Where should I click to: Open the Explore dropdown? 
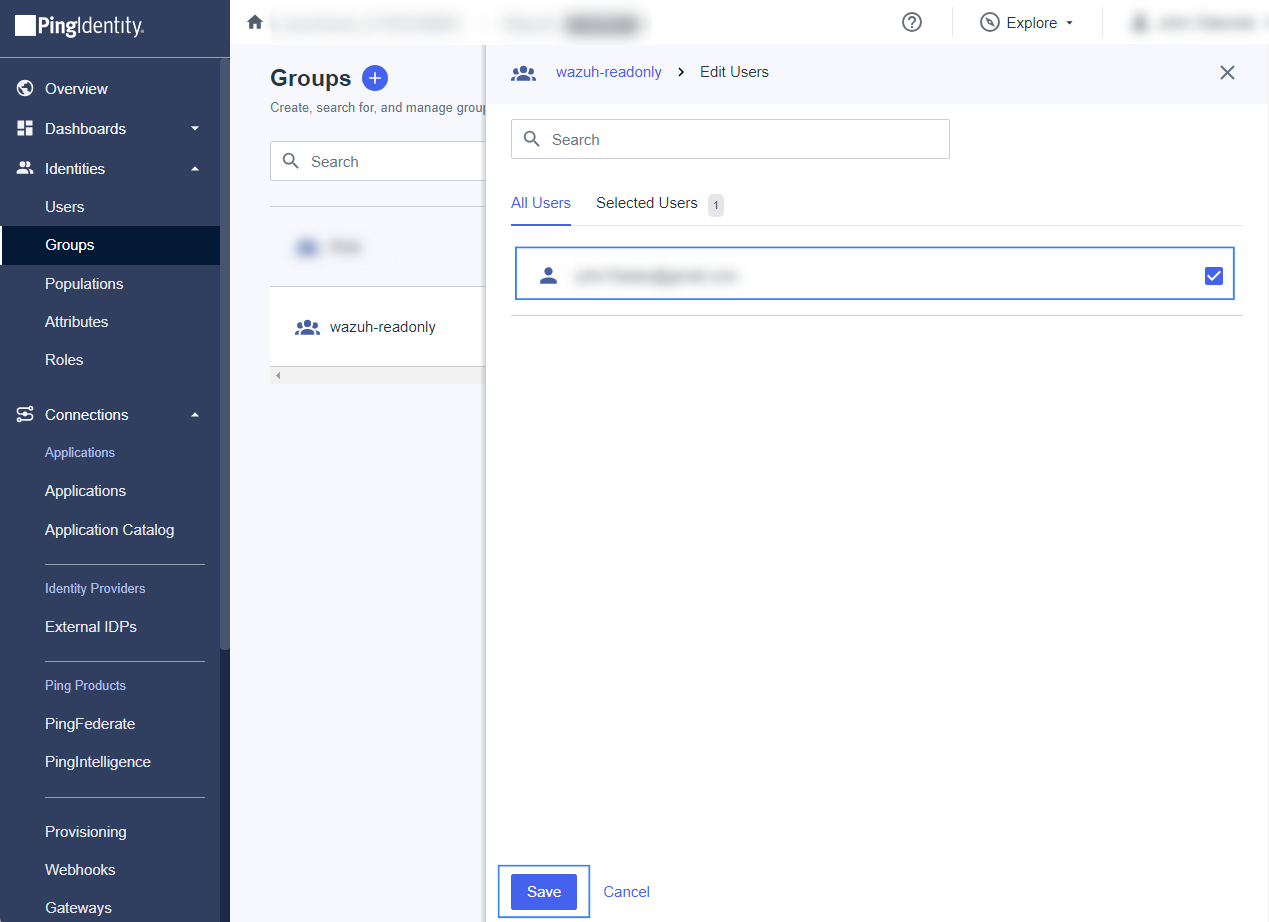point(1027,23)
